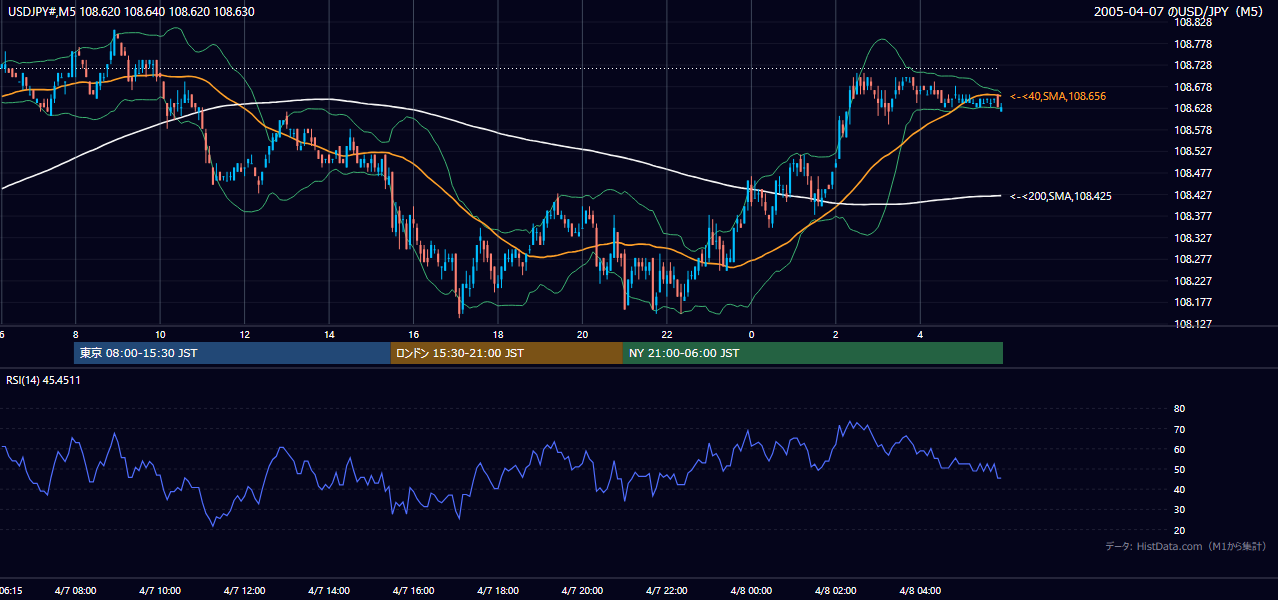Click the 4/8 00:00 time axis label
Viewport: 1278px width, 600px height.
pyautogui.click(x=751, y=591)
